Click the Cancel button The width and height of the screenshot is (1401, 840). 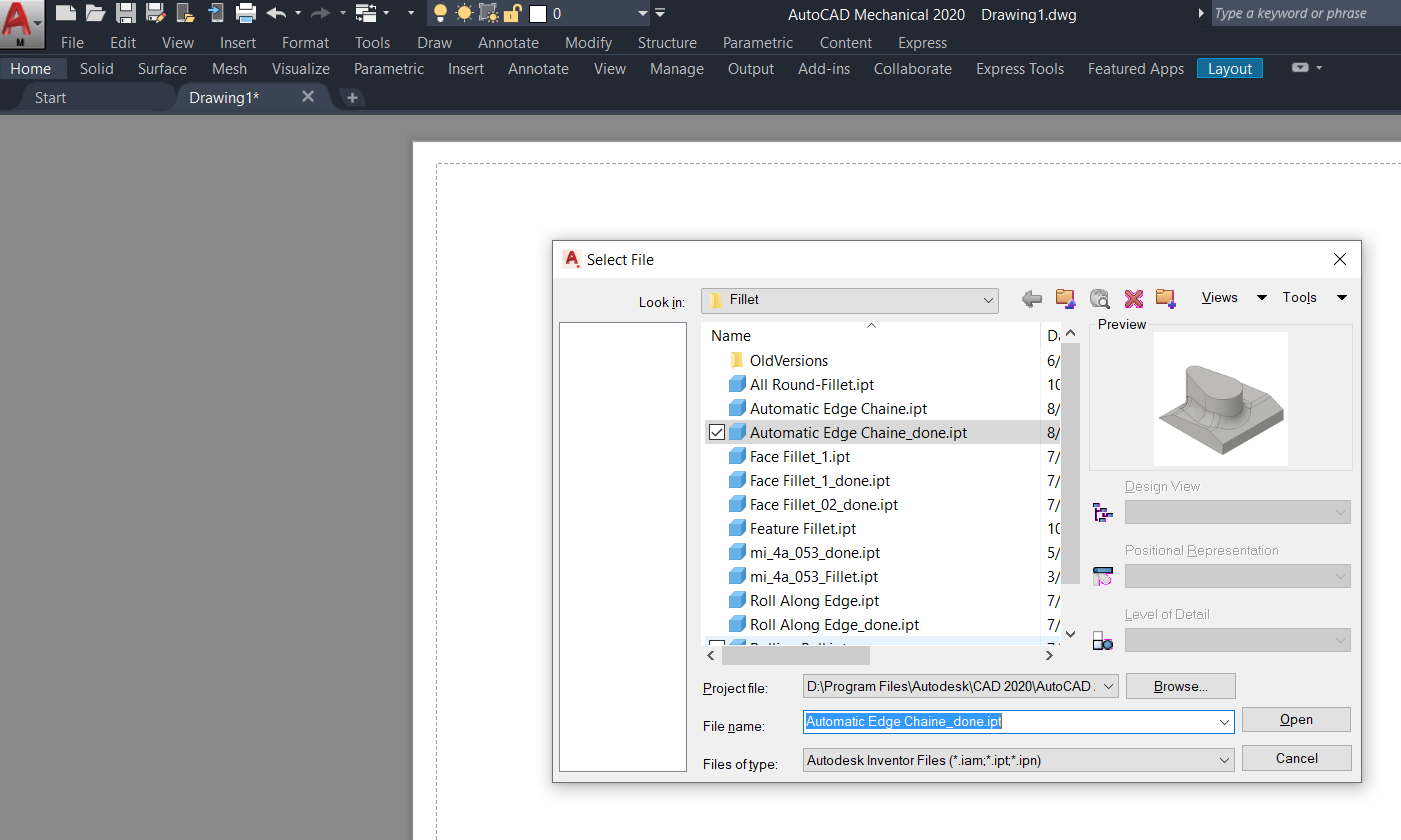pyautogui.click(x=1296, y=758)
